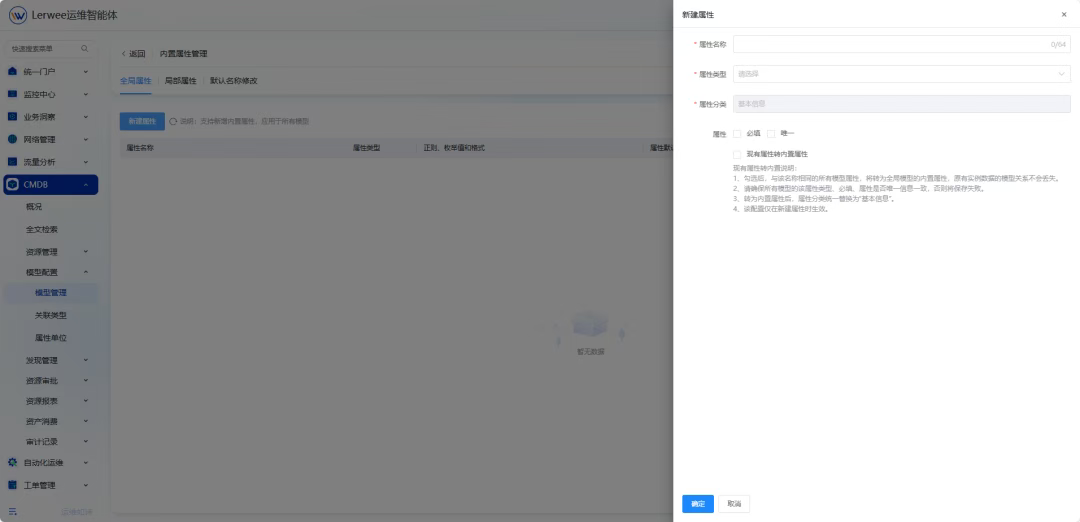Click the Lerwee logo icon
Screen dimensions: 1080x522
[17, 15]
